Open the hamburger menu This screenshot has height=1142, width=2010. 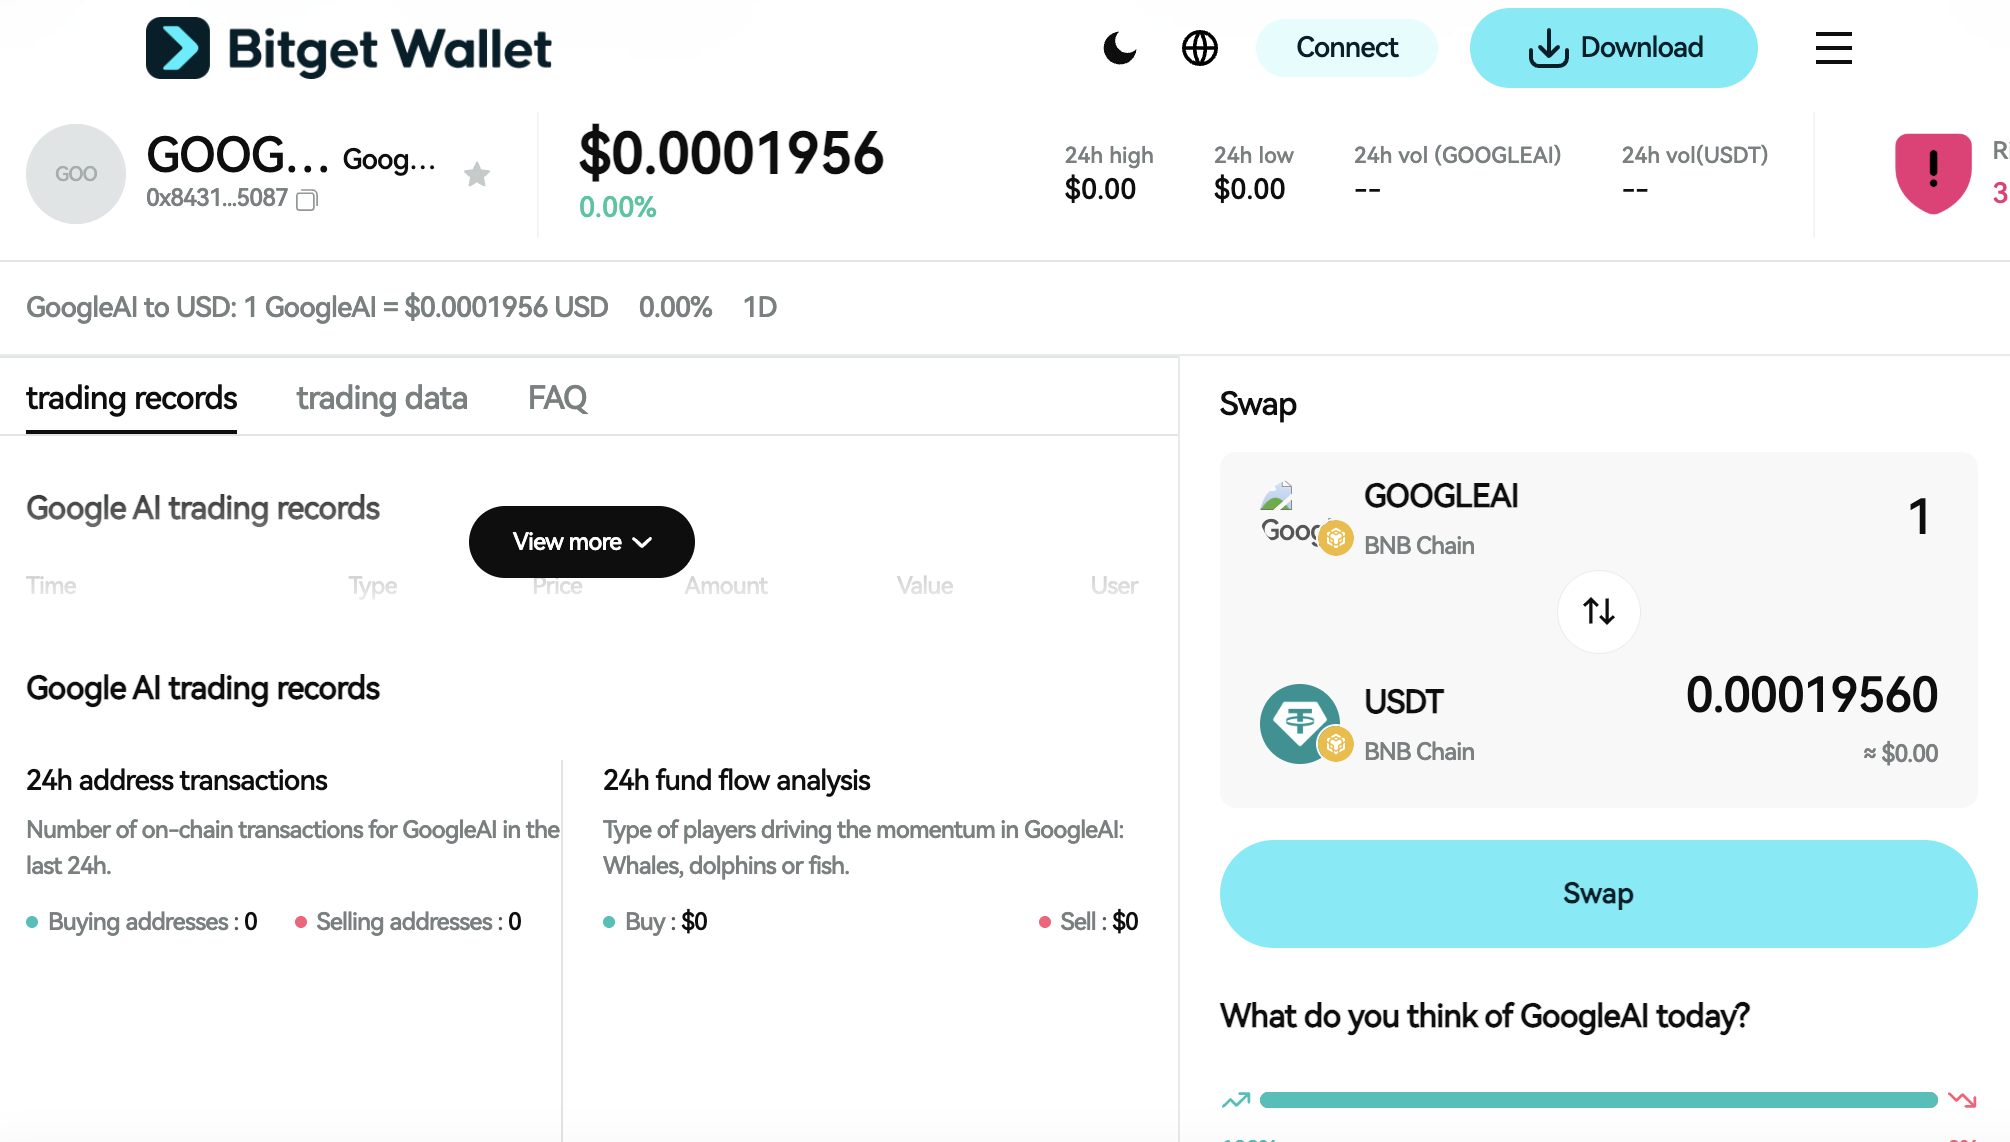(x=1833, y=47)
